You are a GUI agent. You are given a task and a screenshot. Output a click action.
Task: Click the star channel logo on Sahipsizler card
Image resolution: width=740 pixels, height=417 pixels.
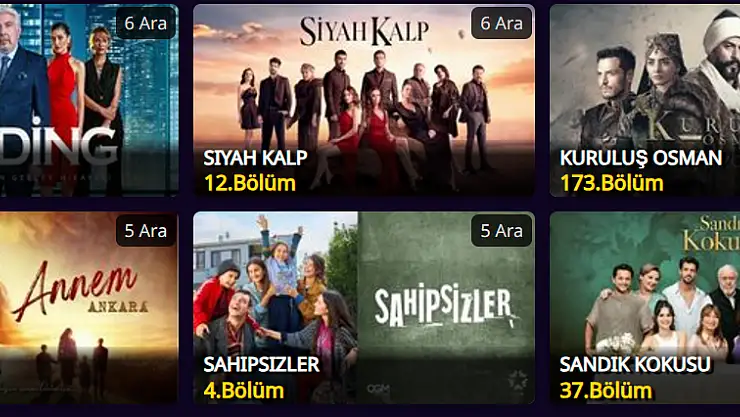tap(517, 381)
